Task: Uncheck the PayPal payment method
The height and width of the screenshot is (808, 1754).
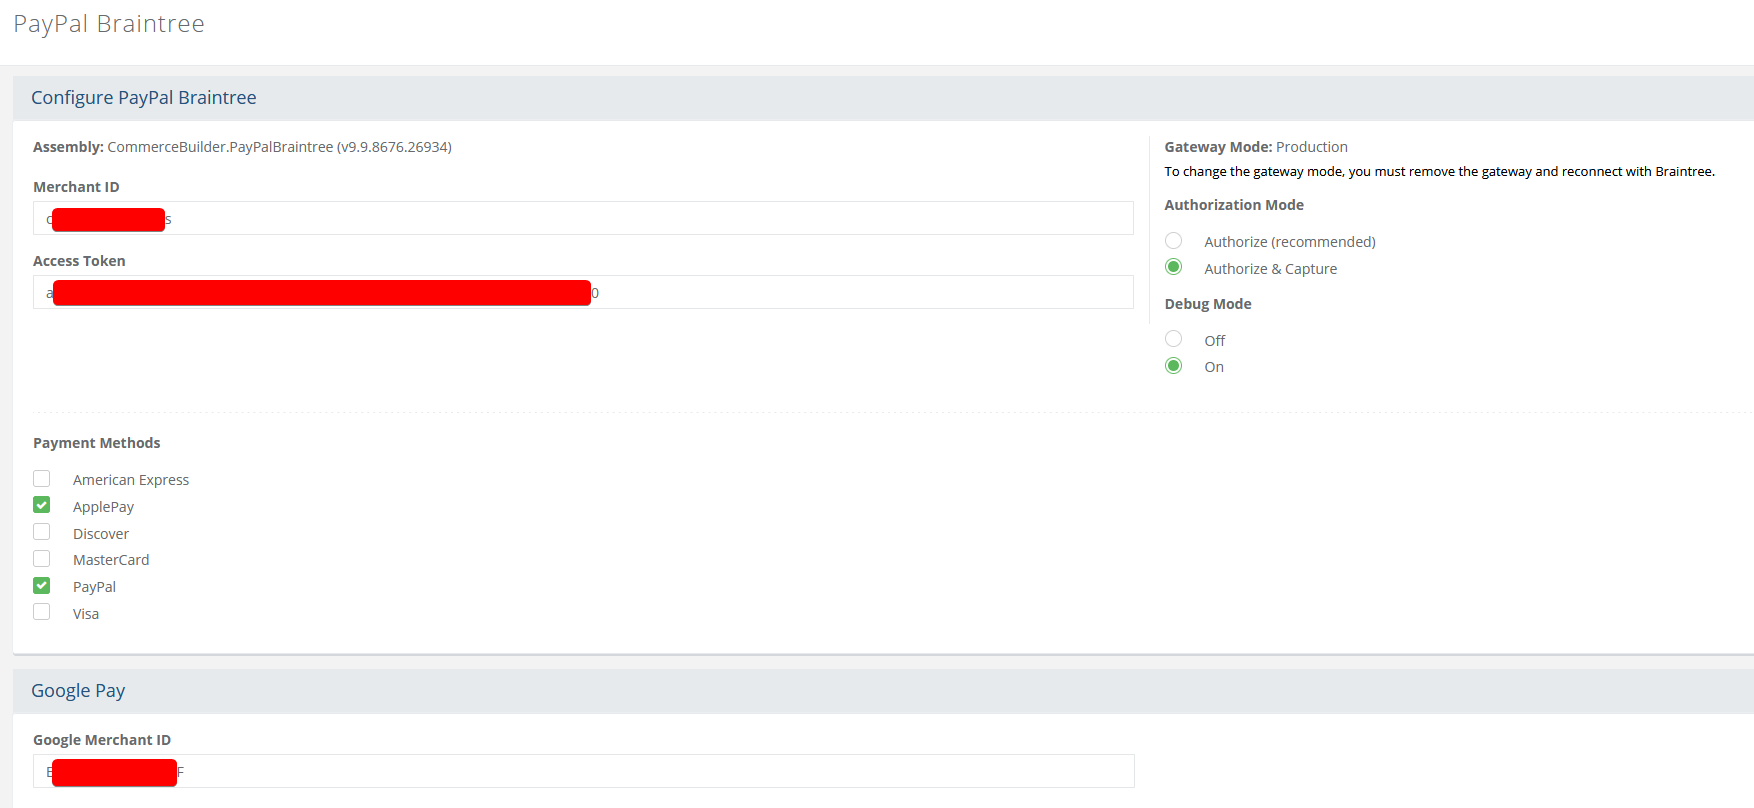Action: (42, 586)
